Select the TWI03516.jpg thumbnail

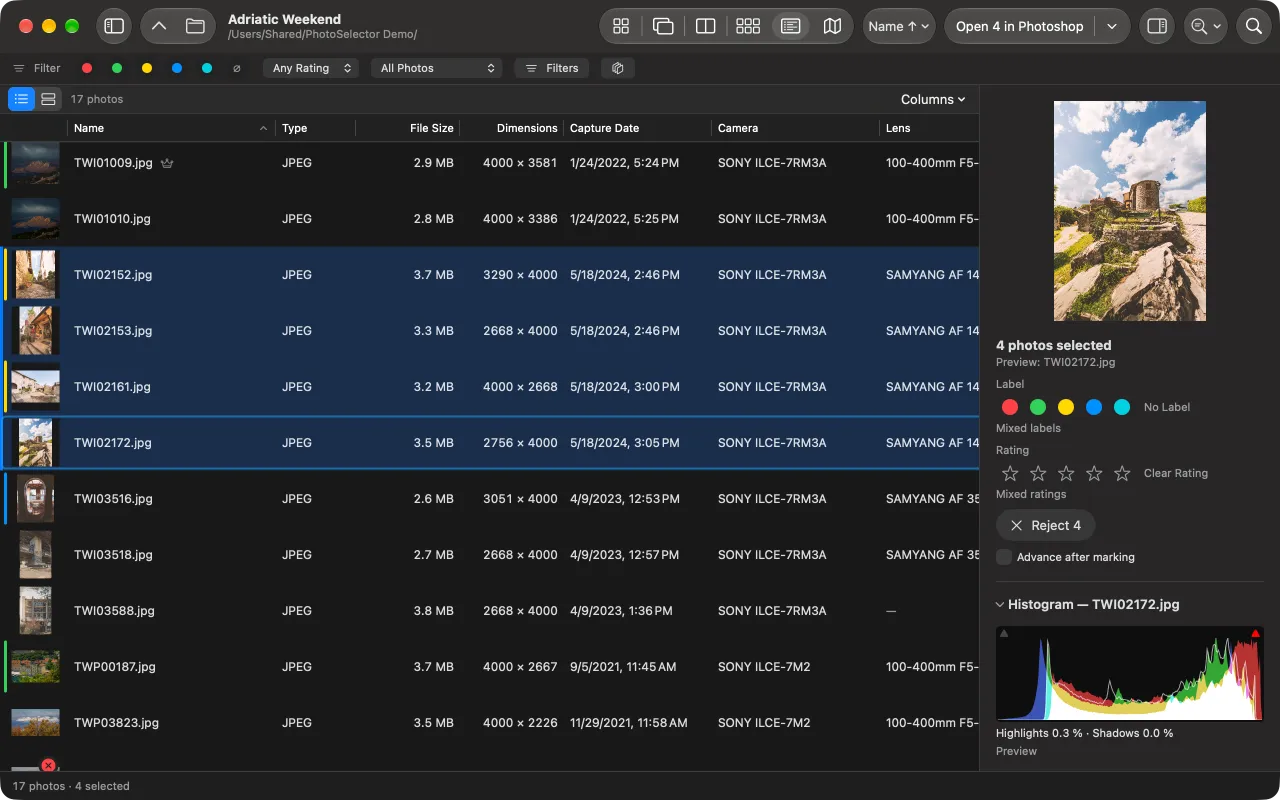click(35, 498)
